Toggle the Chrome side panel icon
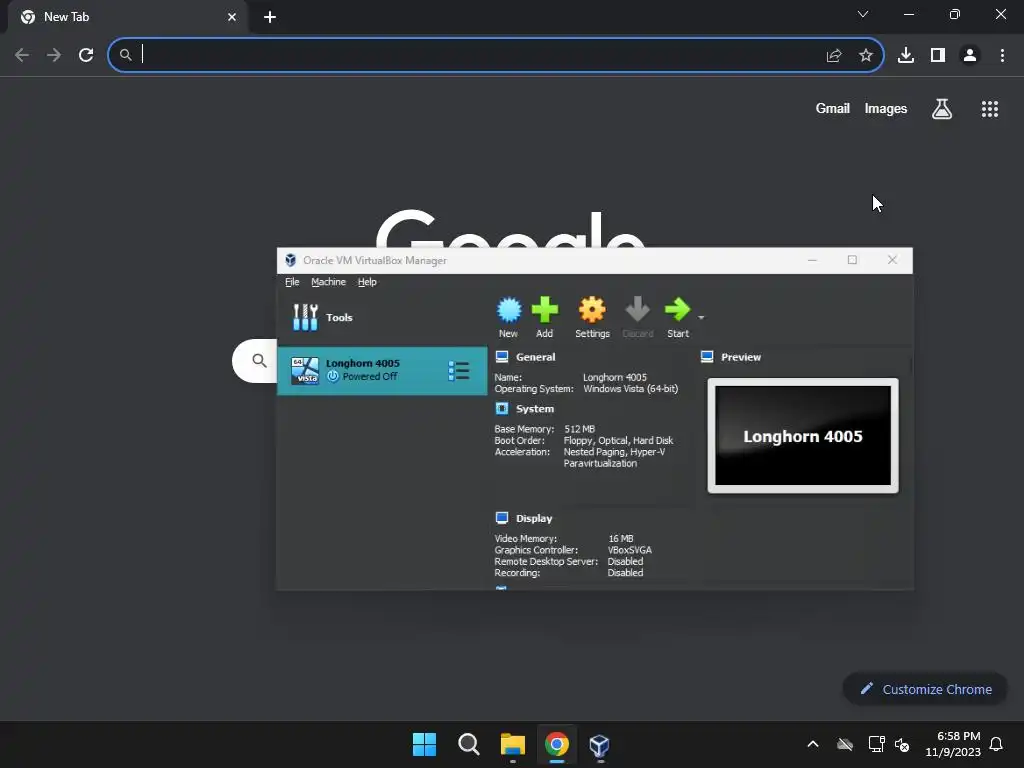 tap(938, 55)
